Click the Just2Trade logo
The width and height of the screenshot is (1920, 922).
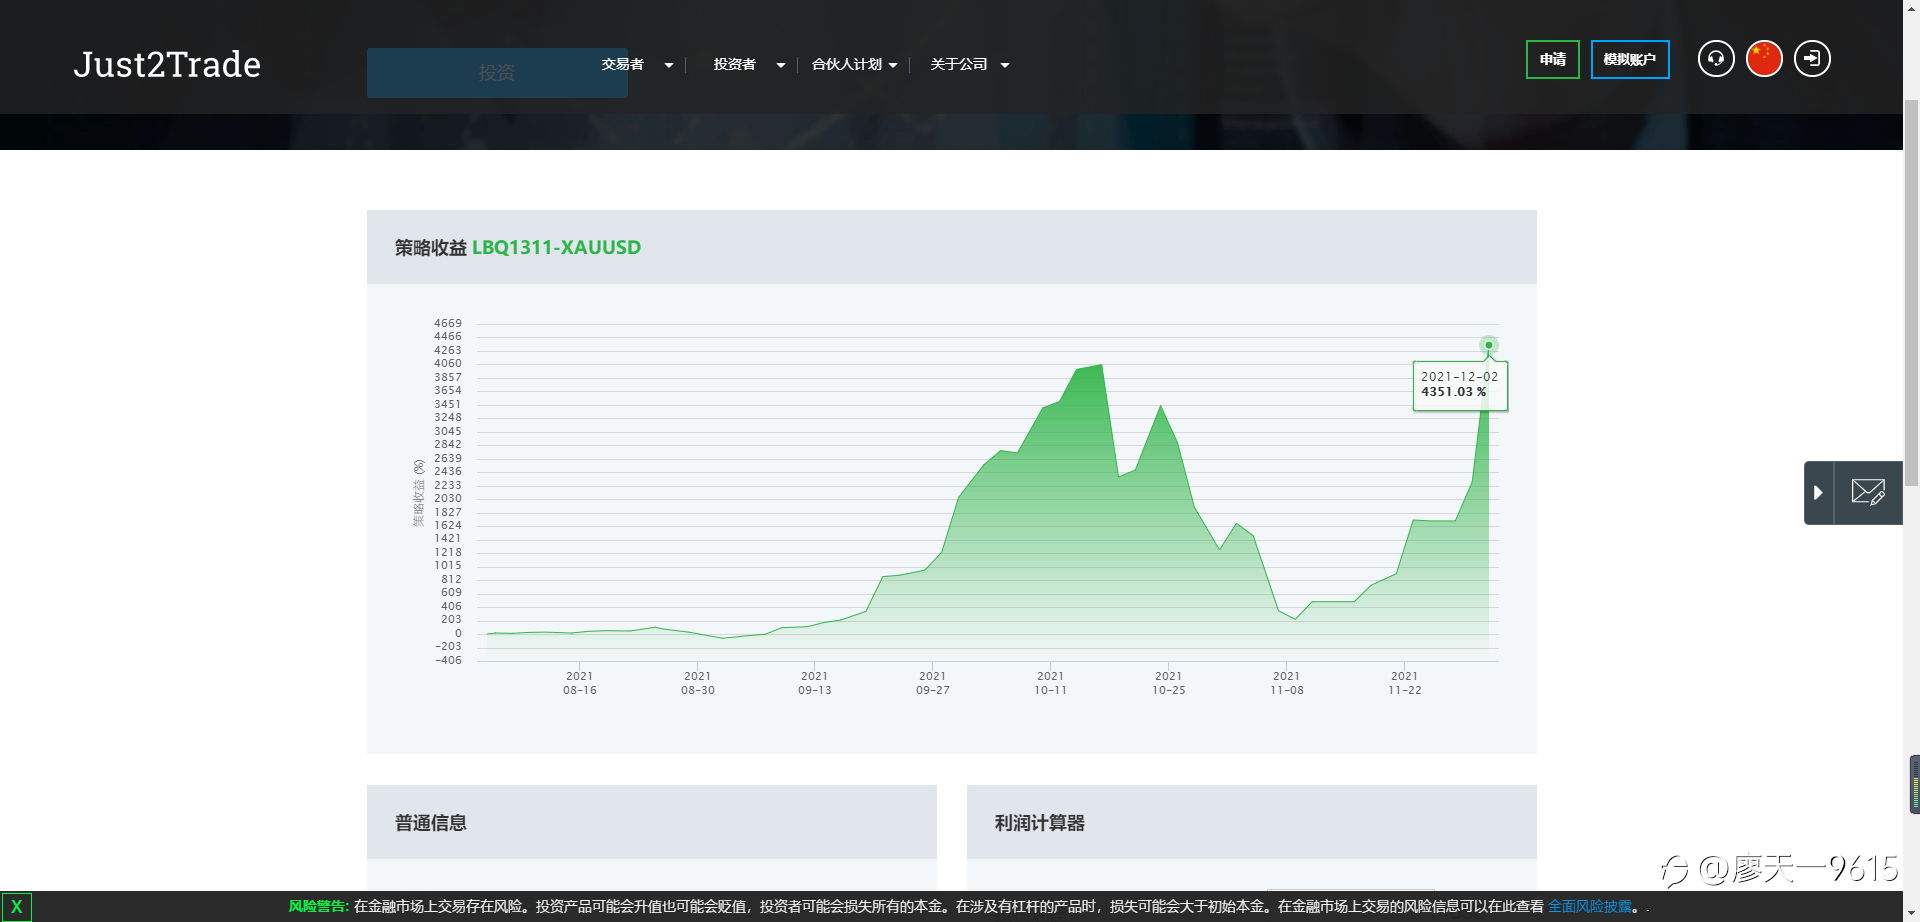click(167, 65)
